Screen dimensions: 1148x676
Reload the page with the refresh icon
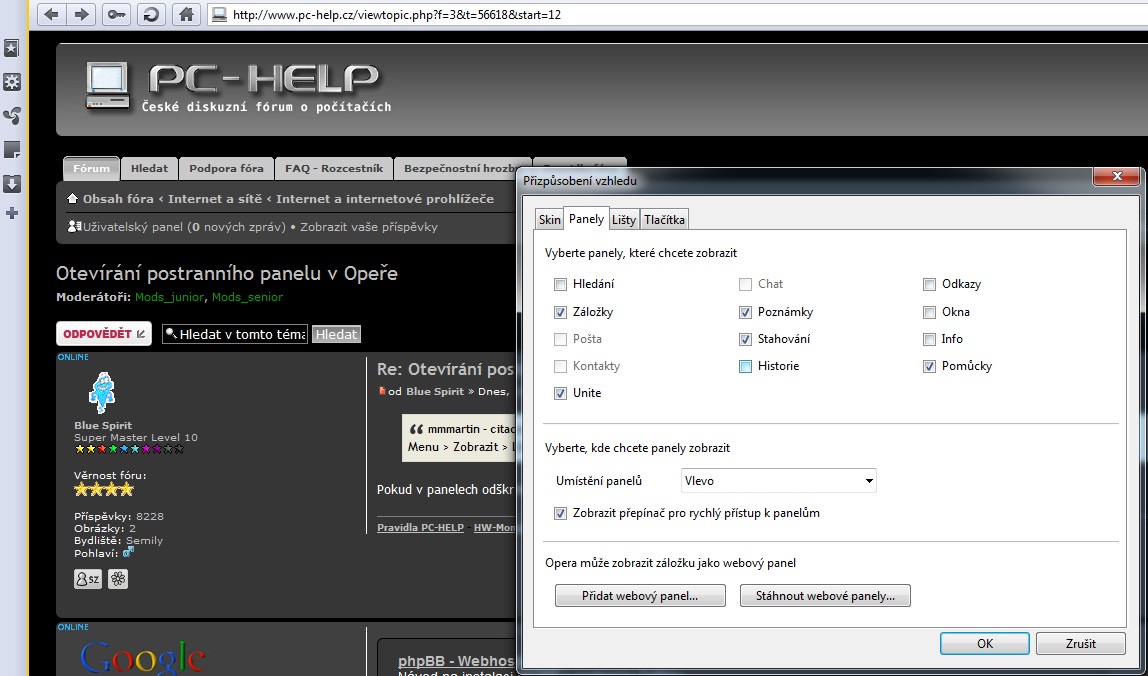click(x=151, y=14)
